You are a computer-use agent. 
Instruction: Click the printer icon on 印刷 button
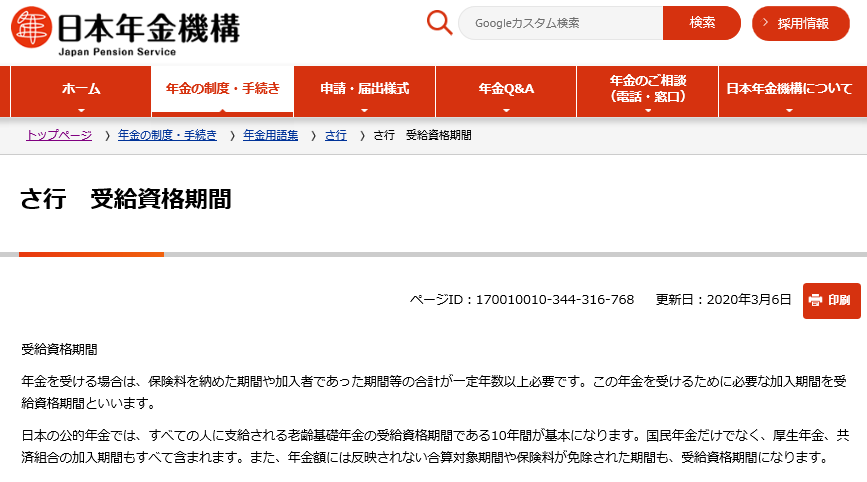[x=815, y=300]
